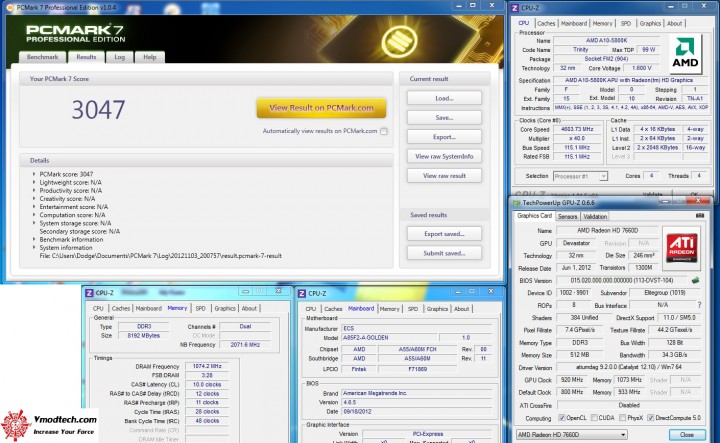The height and width of the screenshot is (443, 720).
Task: Click the motherboard Model A85F2-A GOLDEN field
Action: (x=389, y=337)
